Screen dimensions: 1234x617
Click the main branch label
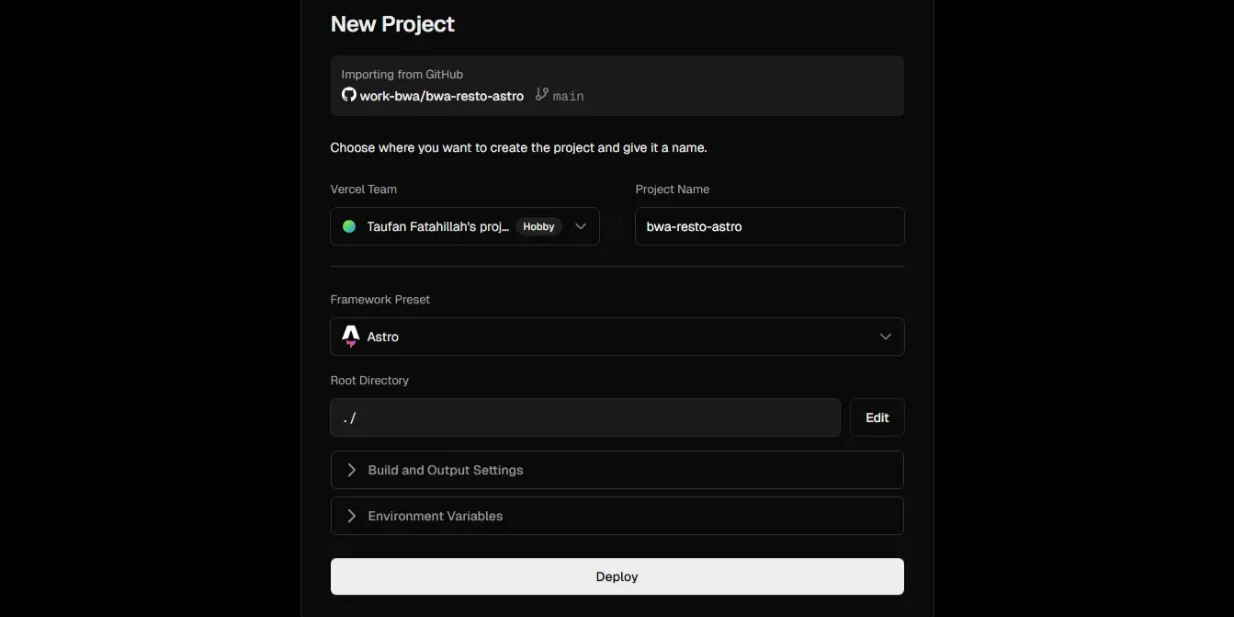tap(568, 95)
